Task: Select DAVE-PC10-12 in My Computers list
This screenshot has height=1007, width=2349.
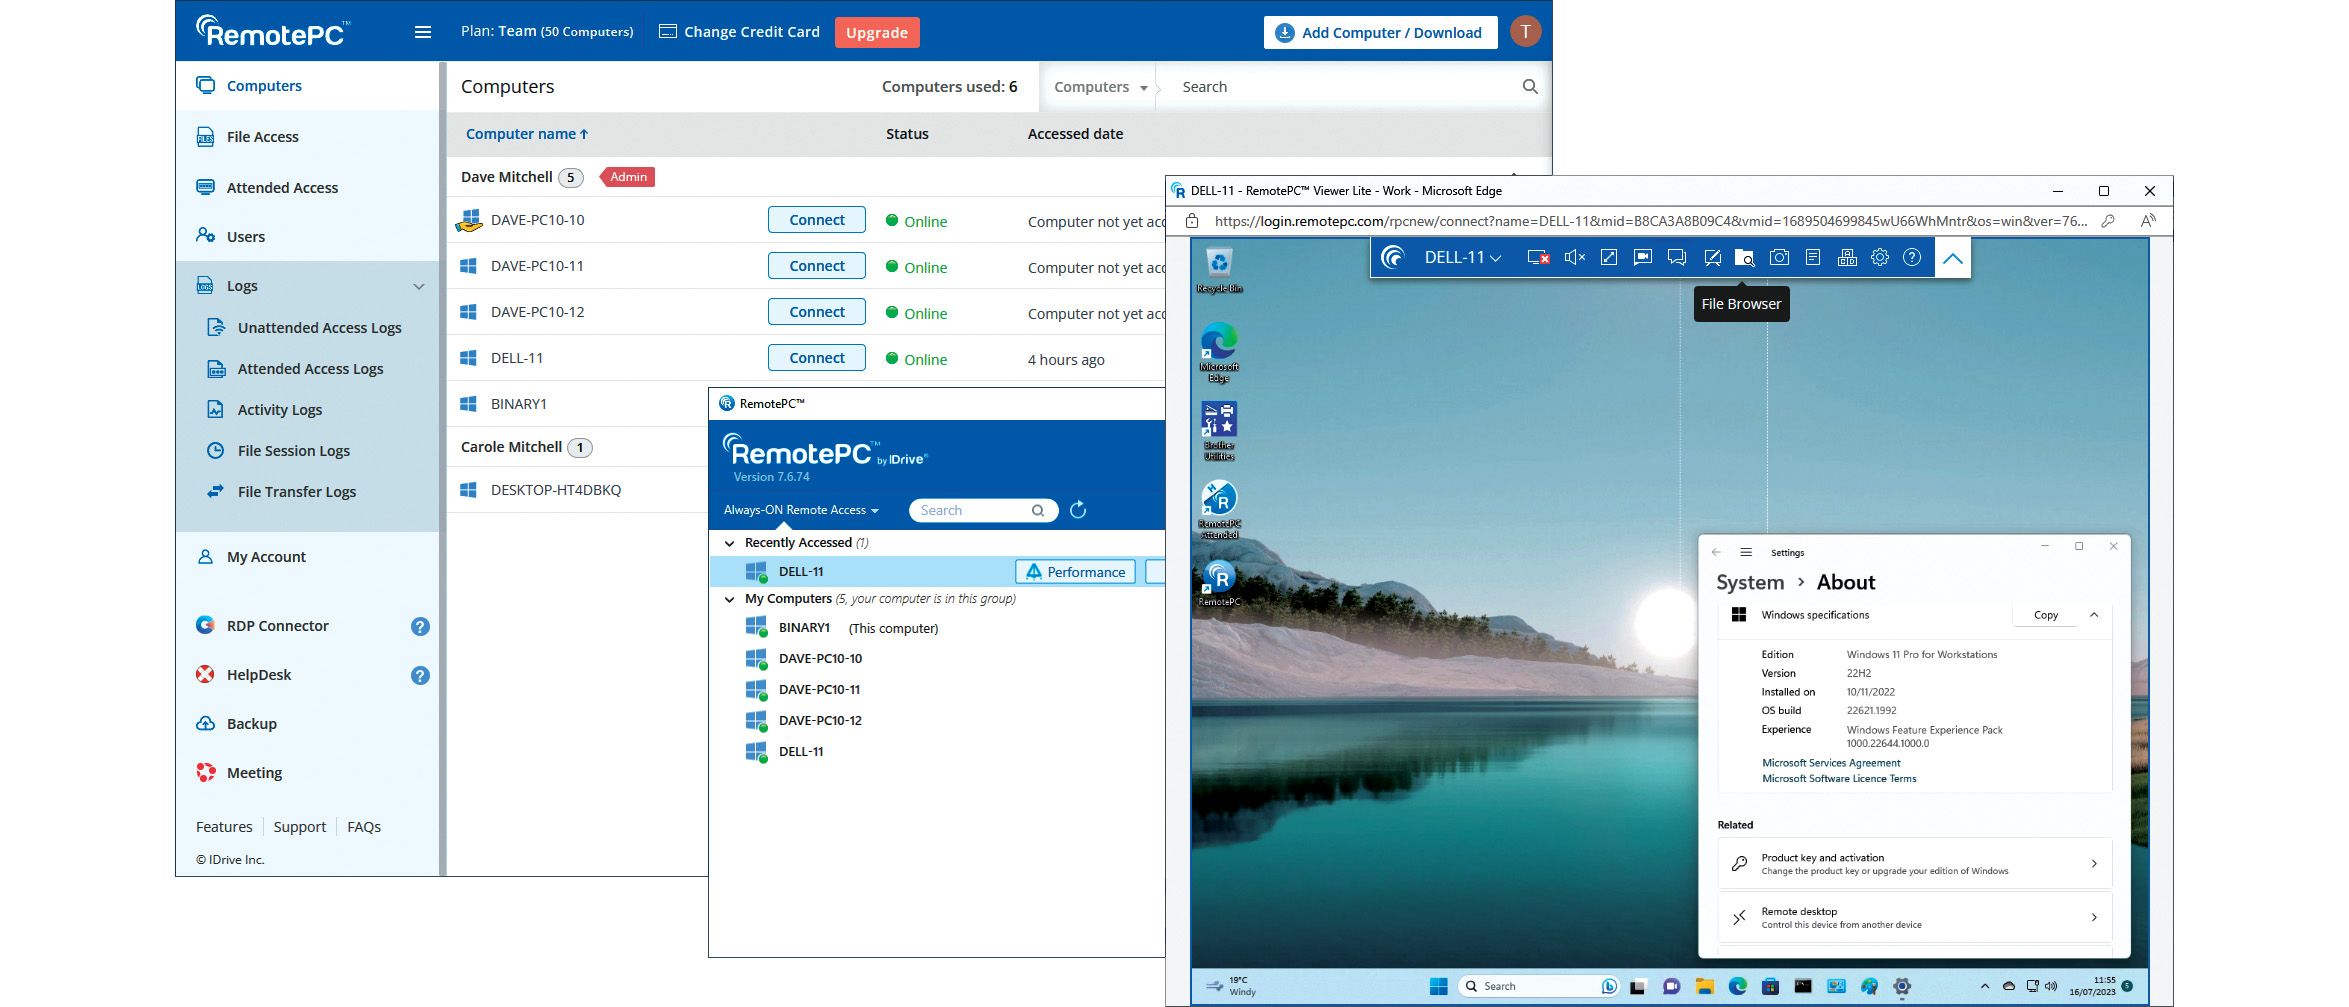Action: click(820, 721)
